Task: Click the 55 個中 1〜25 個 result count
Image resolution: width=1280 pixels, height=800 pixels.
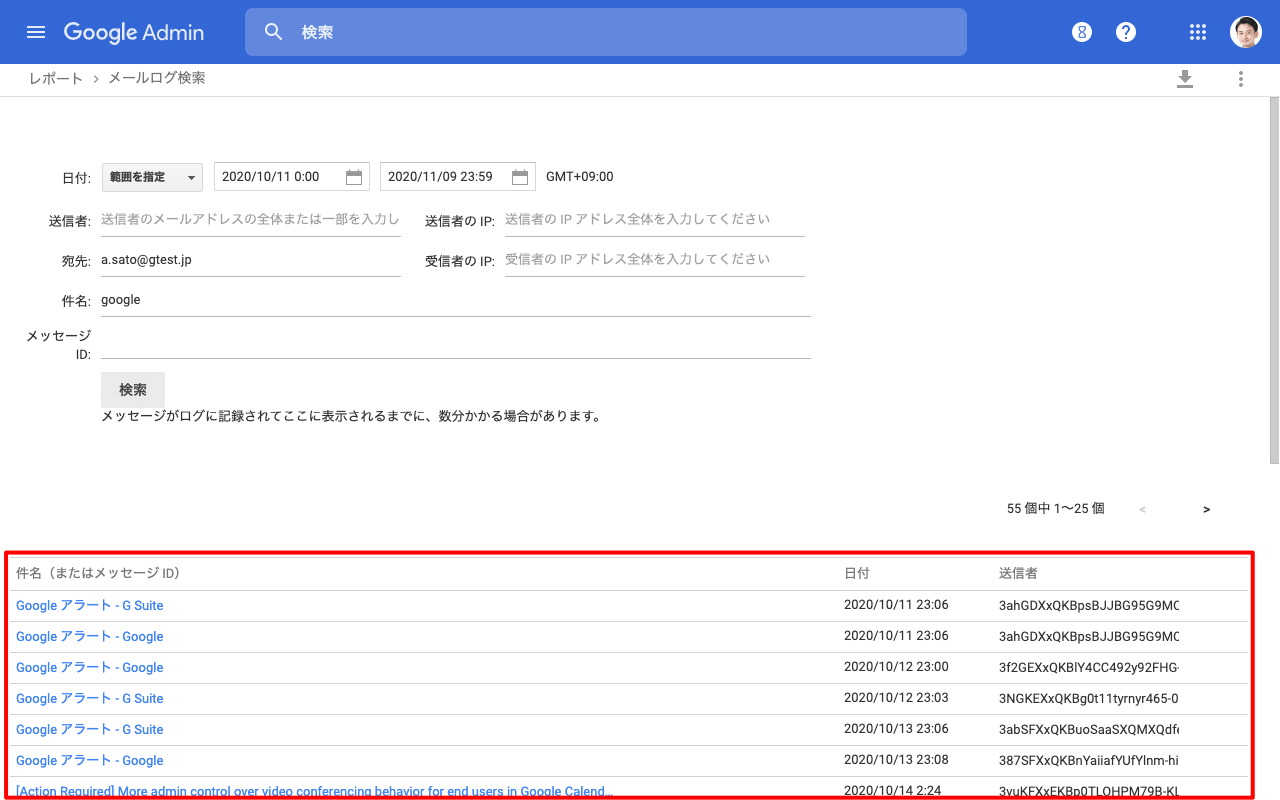Action: (x=1056, y=509)
